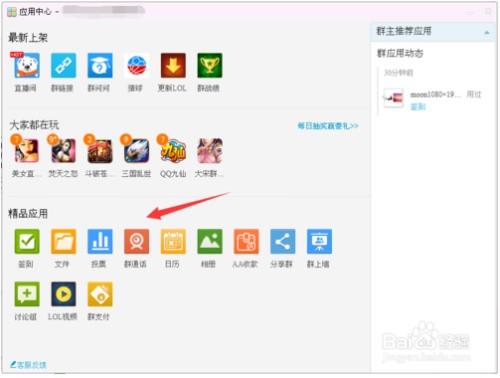
Task: Open the 分享群 share icon
Action: [x=283, y=241]
